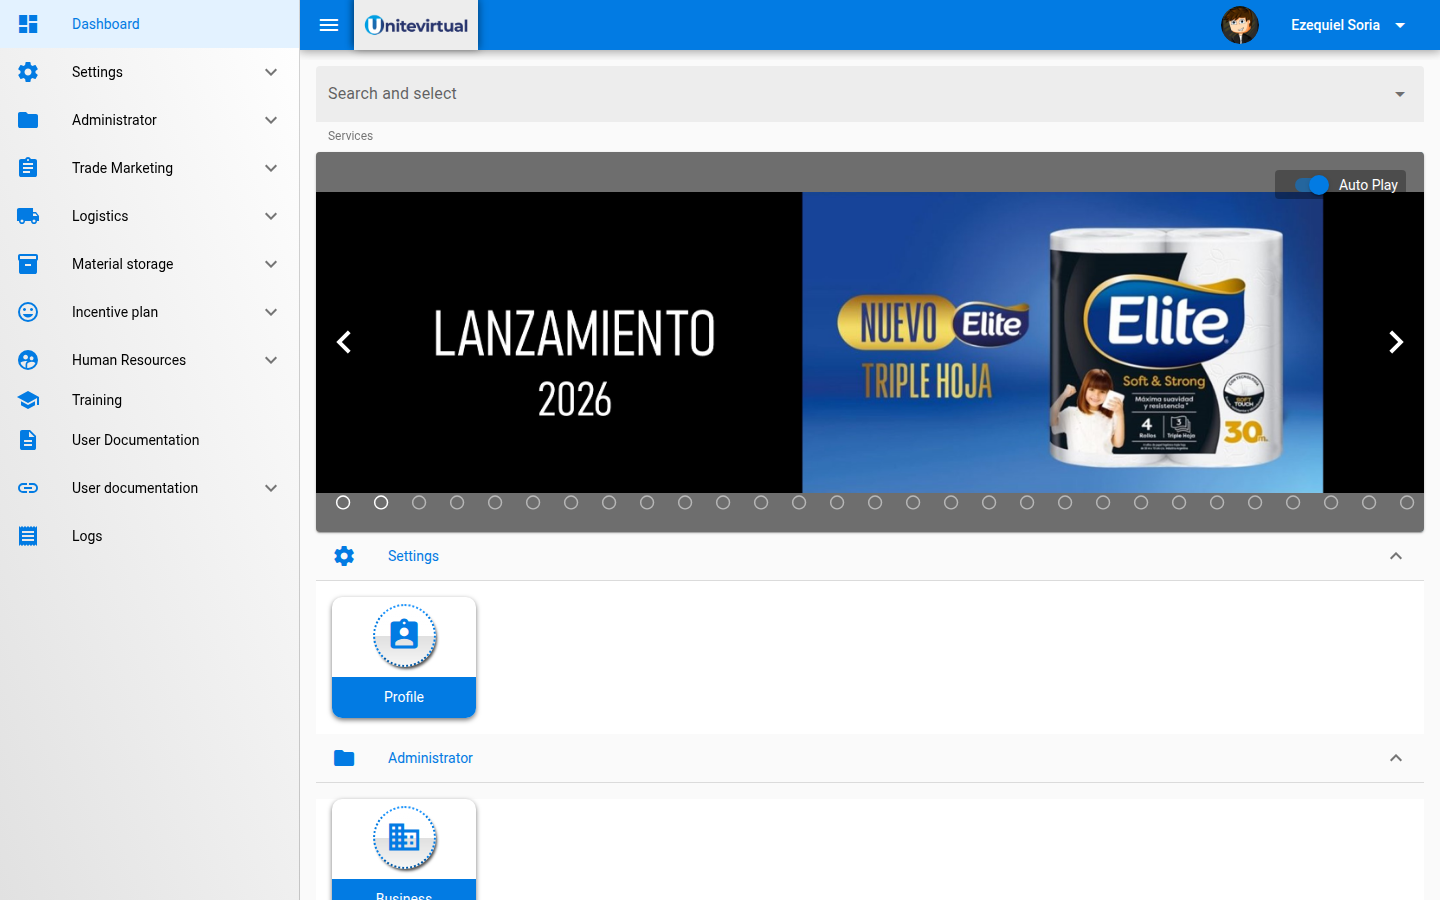The height and width of the screenshot is (900, 1440).
Task: Disable the Auto Play switch
Action: [1310, 185]
